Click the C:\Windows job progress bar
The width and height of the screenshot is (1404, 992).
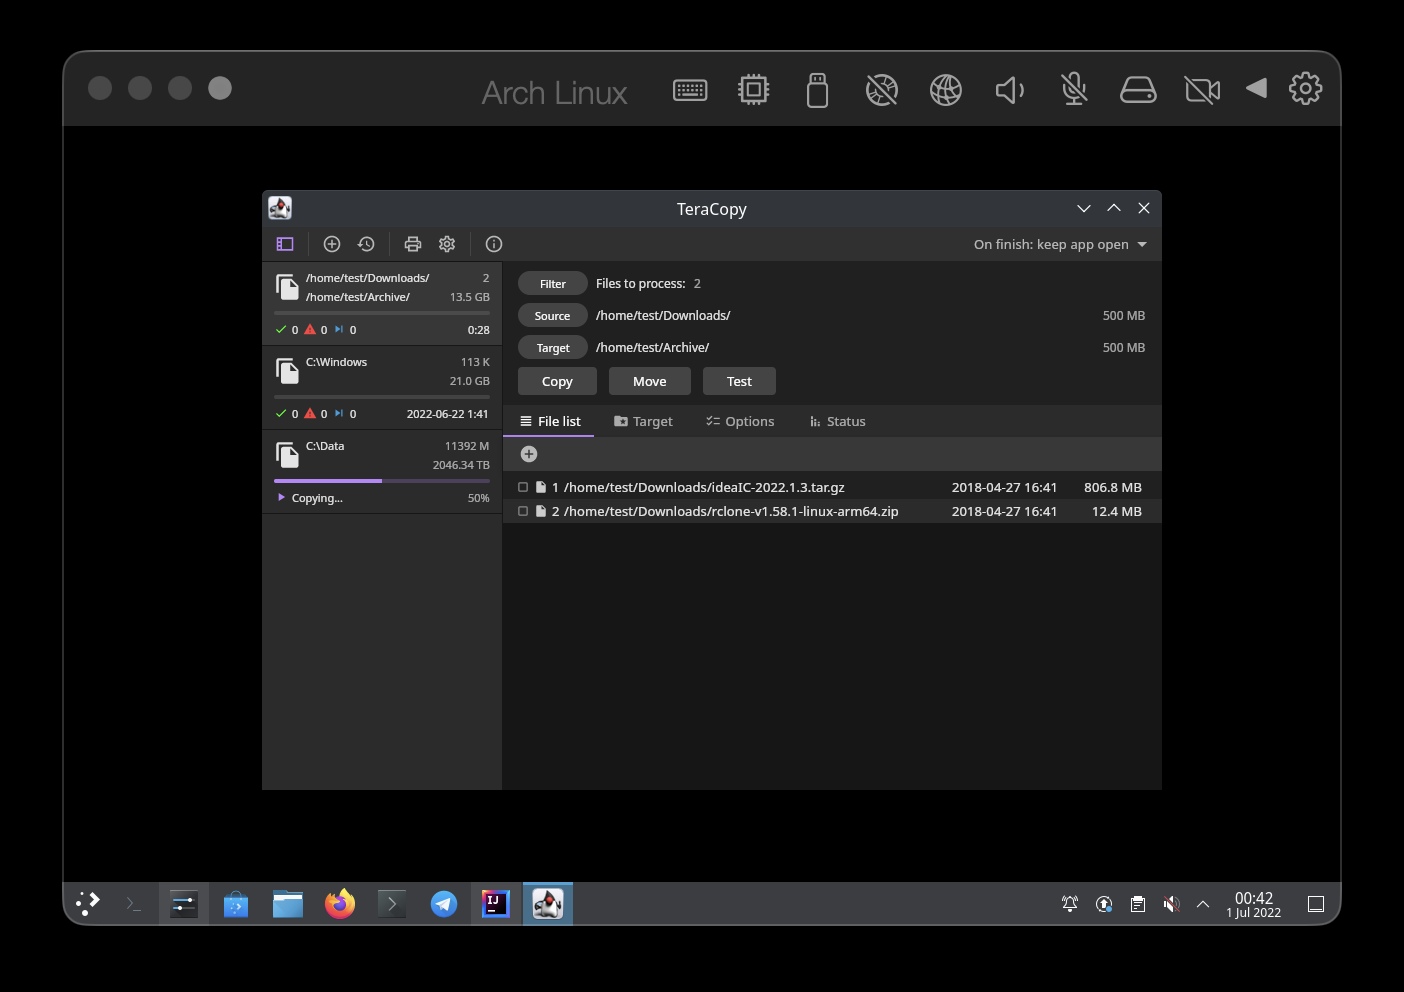pos(382,397)
